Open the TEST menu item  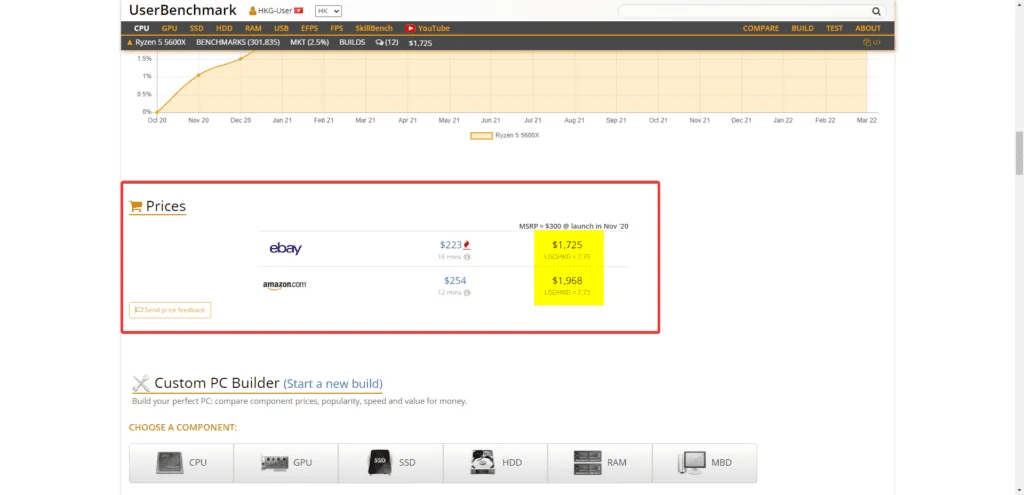835,28
